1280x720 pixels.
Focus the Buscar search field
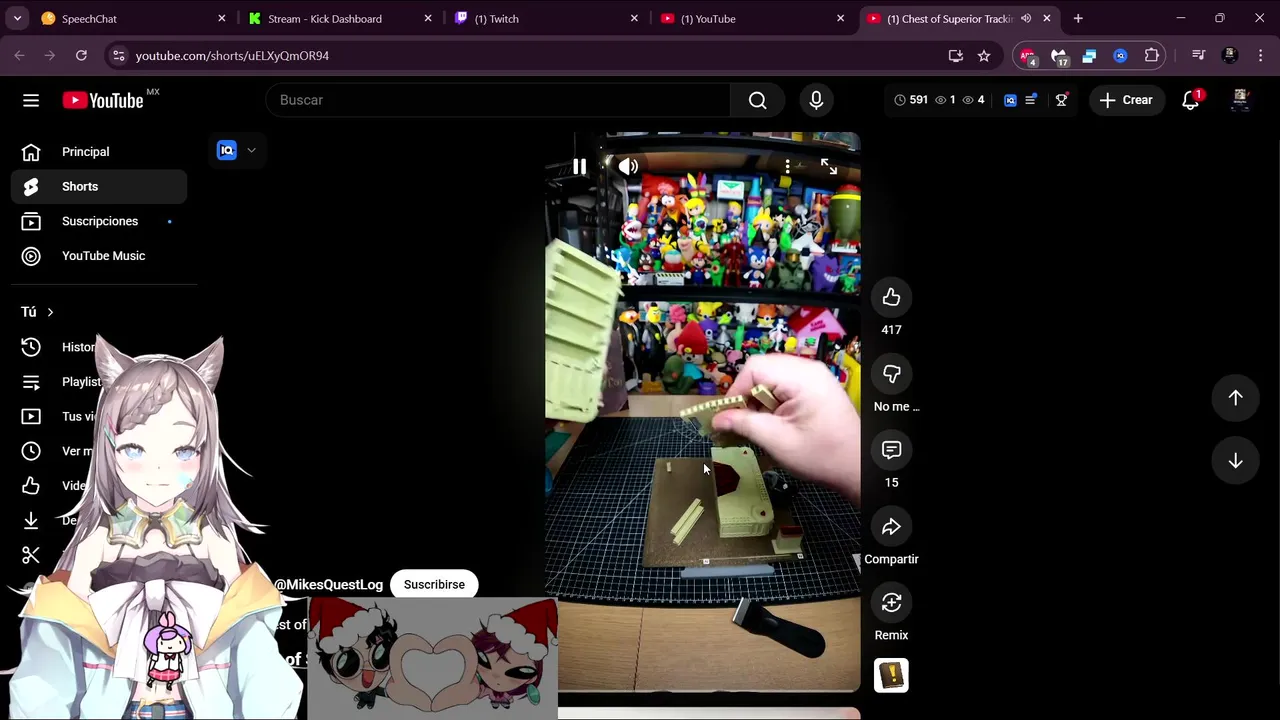[x=498, y=100]
